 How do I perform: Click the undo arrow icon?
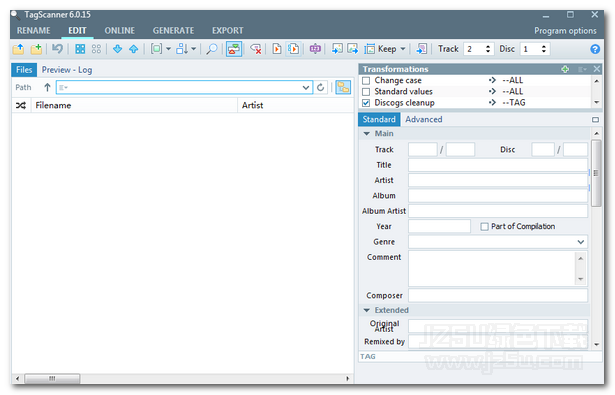(57, 49)
